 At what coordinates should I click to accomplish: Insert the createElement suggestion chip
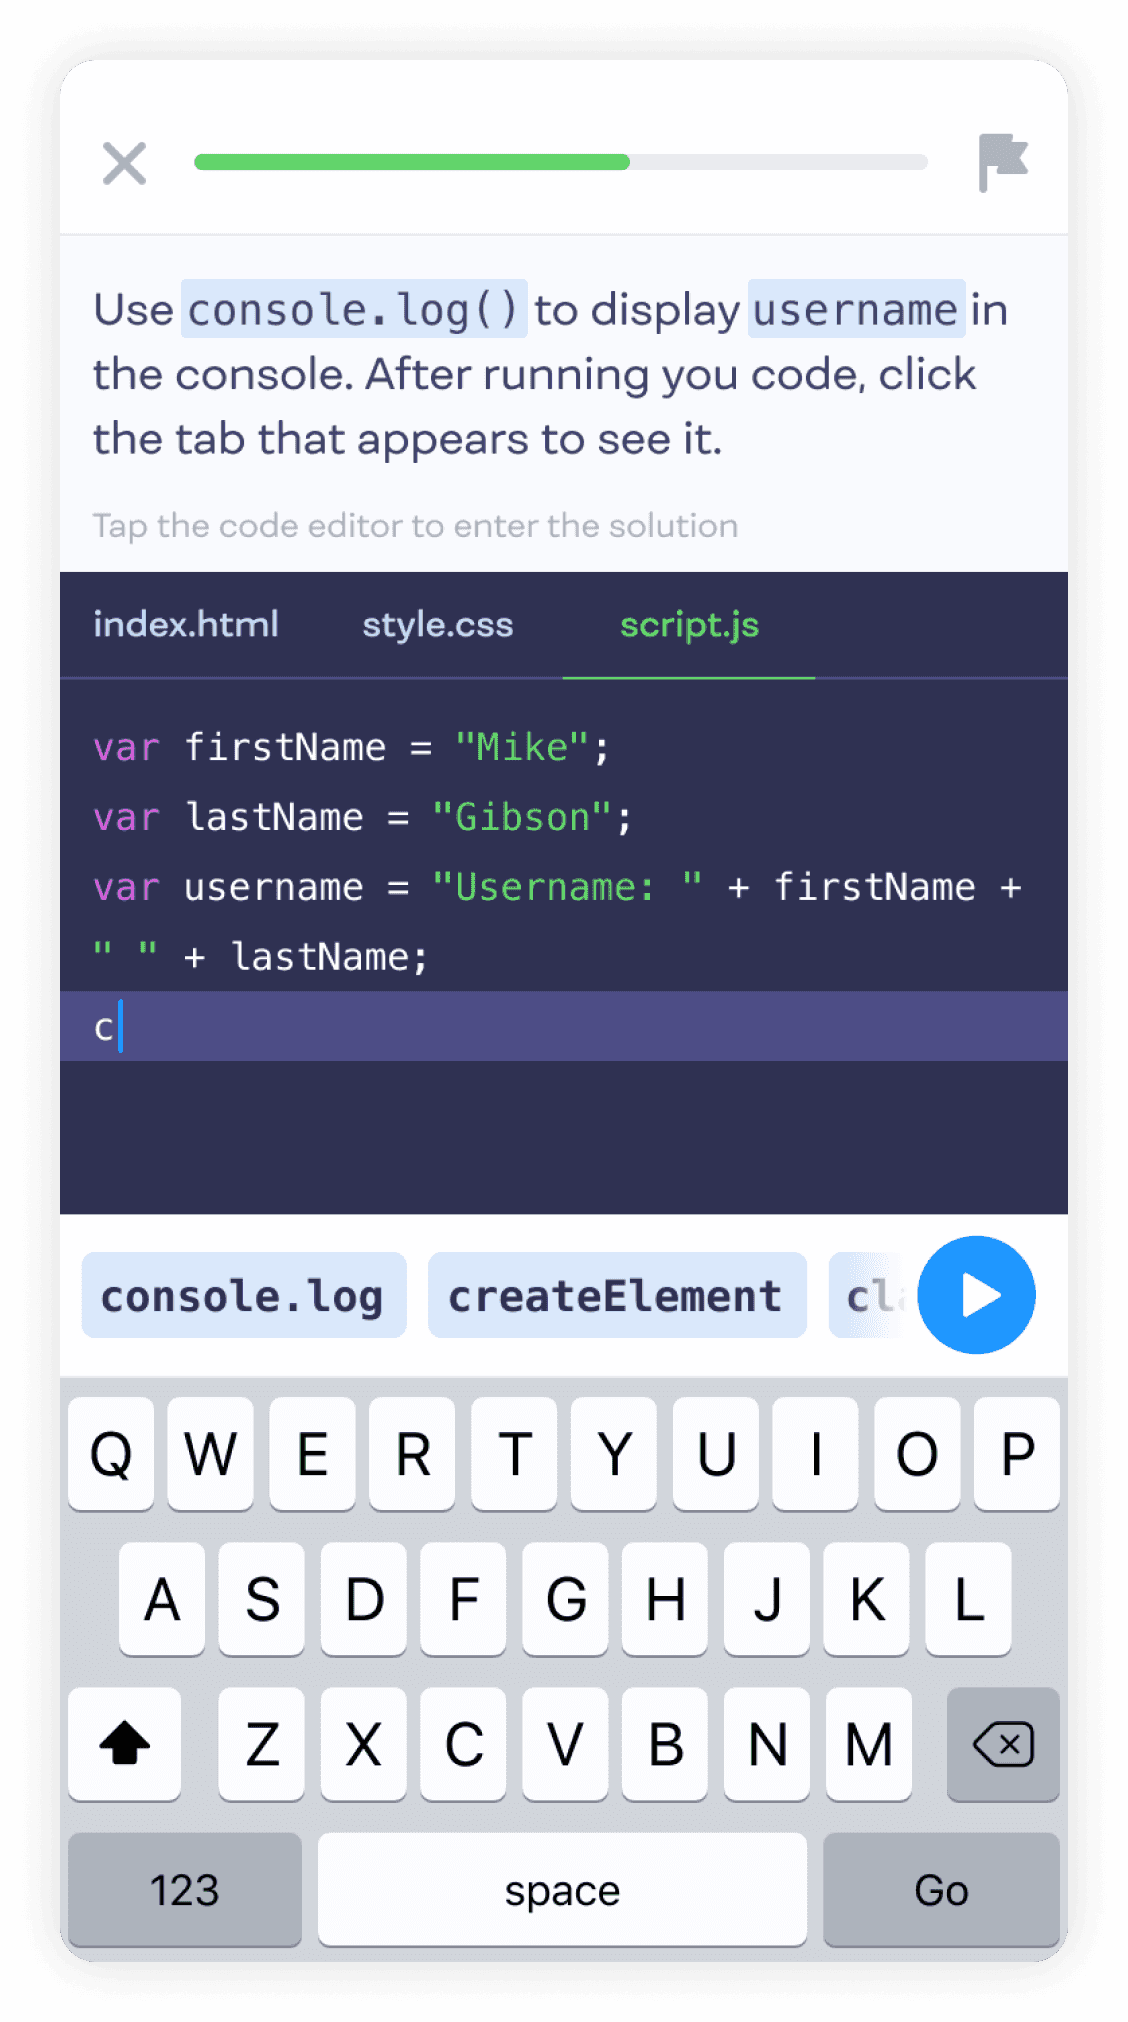tap(617, 1295)
